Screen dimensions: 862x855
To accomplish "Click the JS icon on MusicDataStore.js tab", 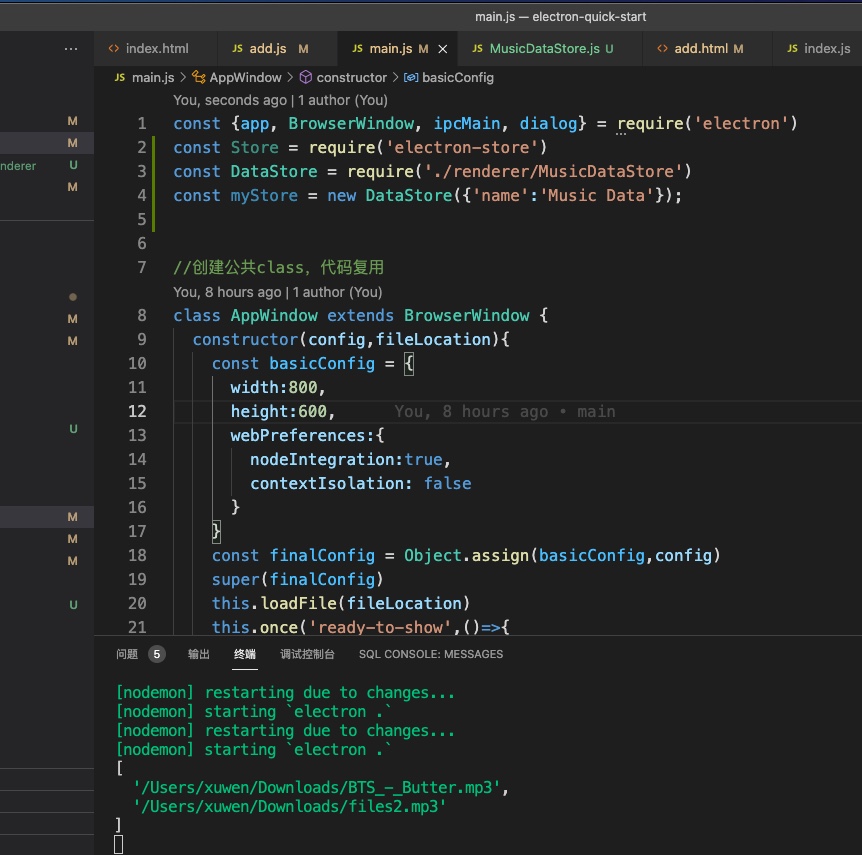I will click(x=478, y=48).
